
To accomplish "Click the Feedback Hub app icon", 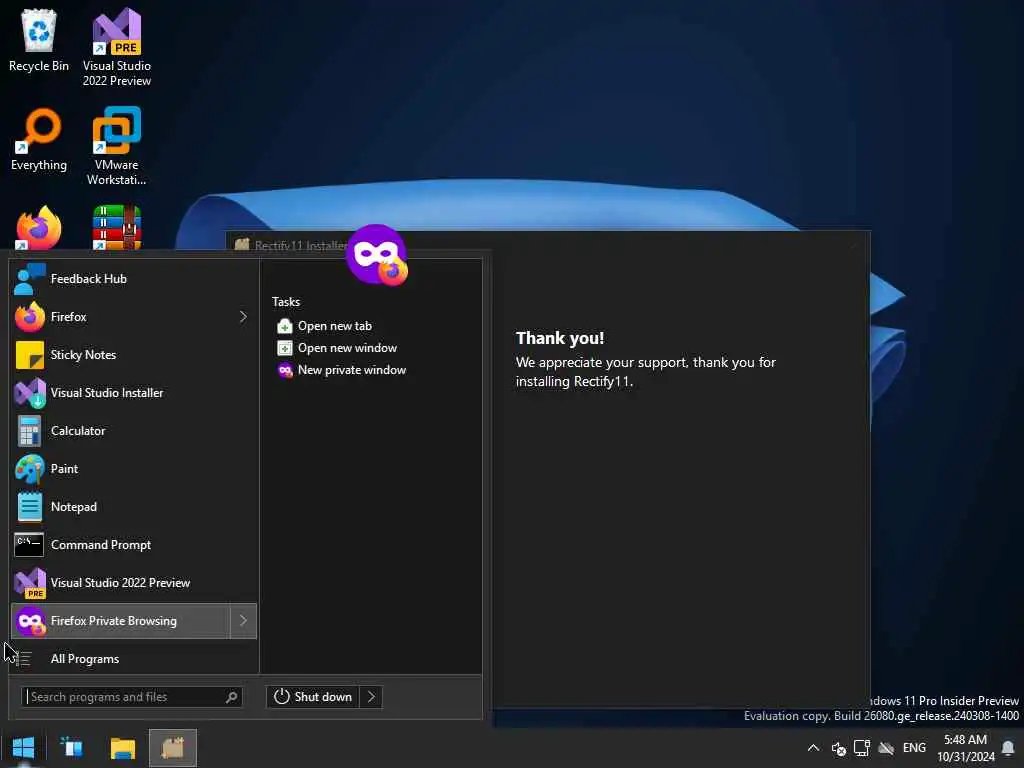I will (x=29, y=279).
